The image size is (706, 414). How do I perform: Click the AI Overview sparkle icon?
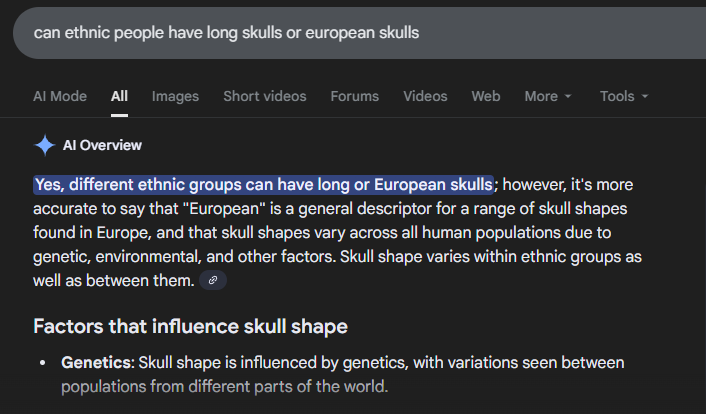(45, 145)
